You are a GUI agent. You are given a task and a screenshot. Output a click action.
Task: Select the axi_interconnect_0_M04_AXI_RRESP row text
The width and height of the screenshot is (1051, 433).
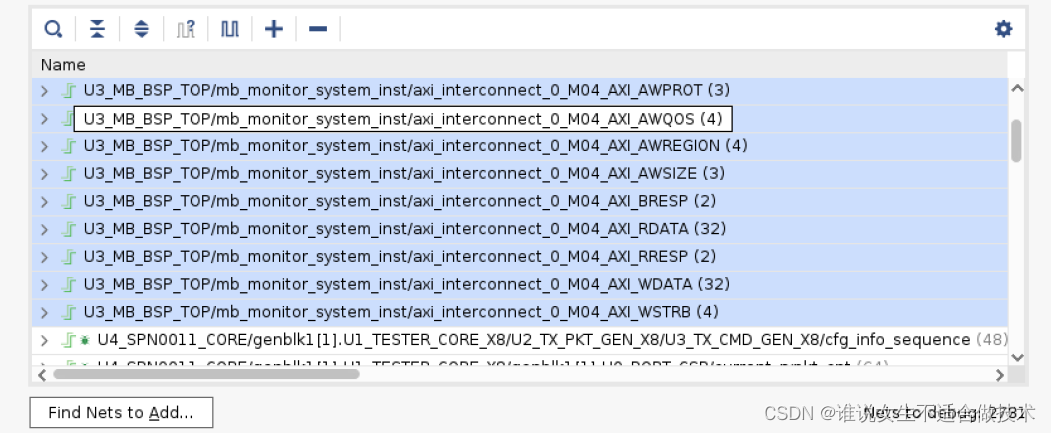pyautogui.click(x=399, y=256)
